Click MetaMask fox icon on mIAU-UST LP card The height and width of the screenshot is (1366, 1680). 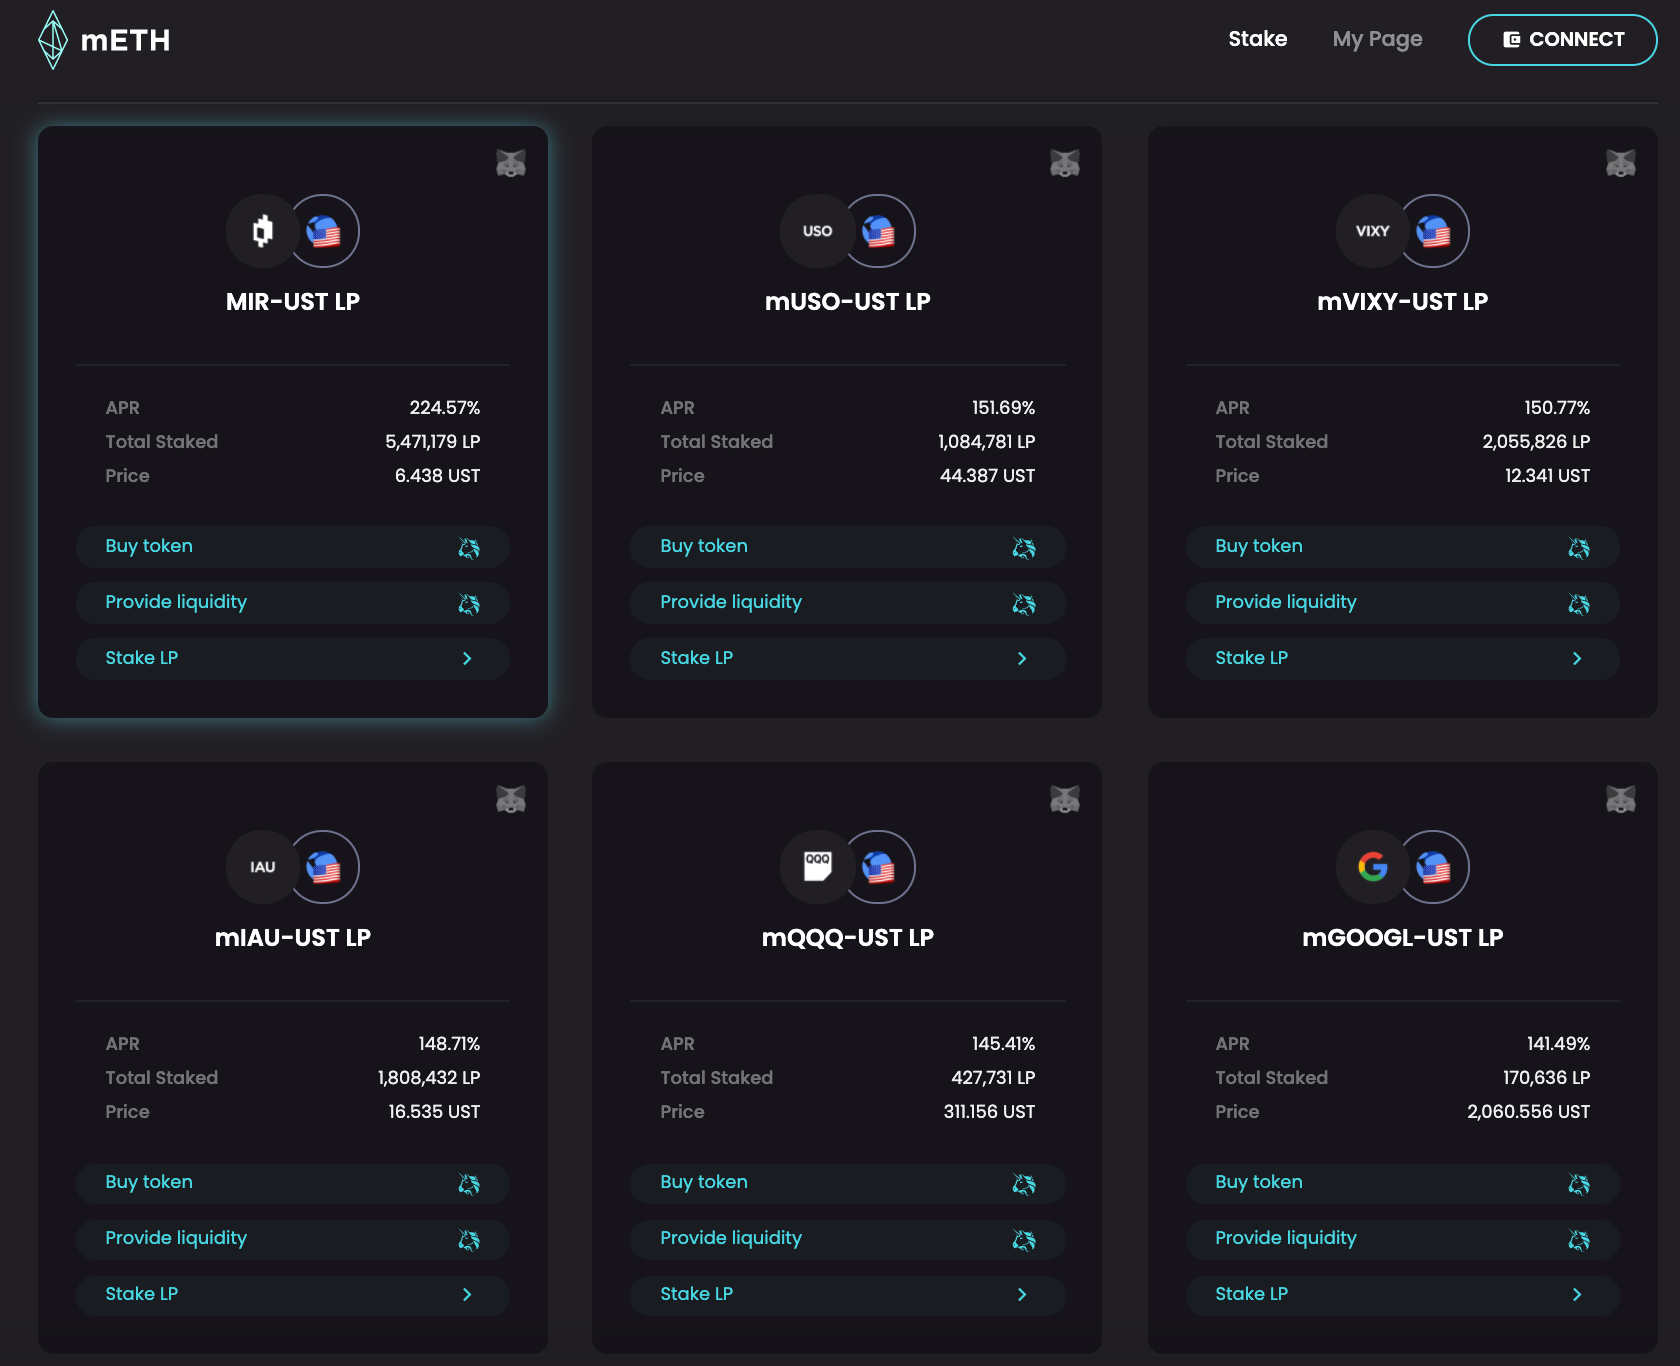pyautogui.click(x=511, y=799)
